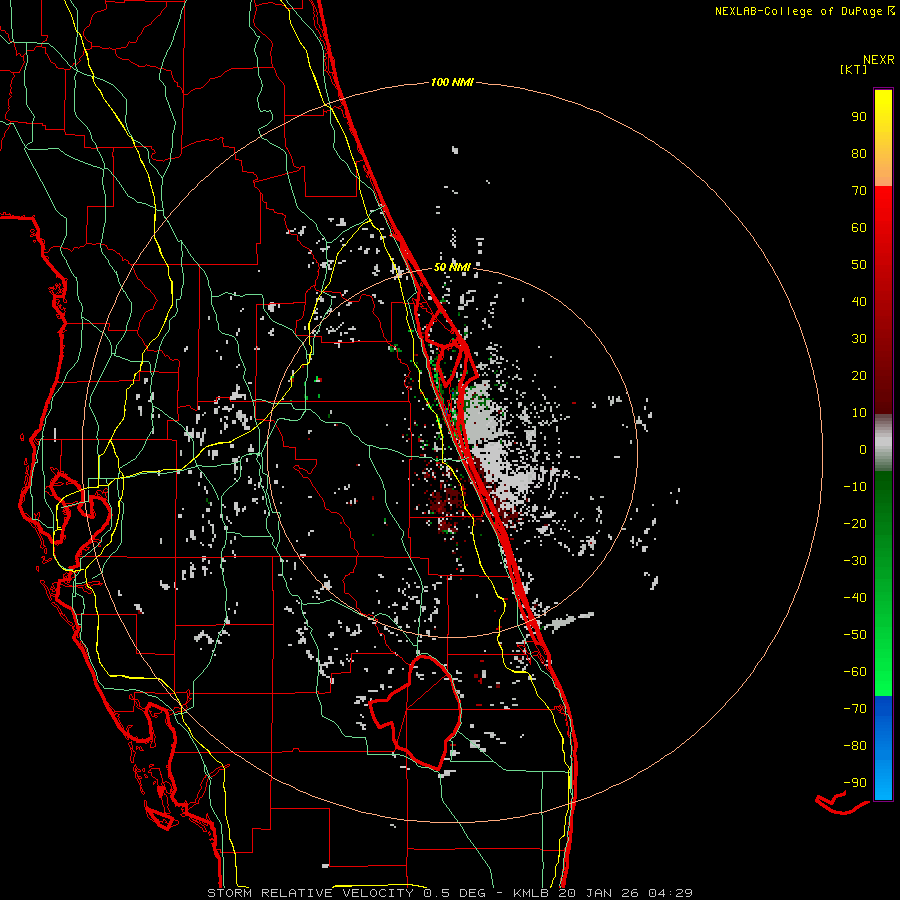
Task: Click the -20 value on the velocity scale
Action: 855,523
